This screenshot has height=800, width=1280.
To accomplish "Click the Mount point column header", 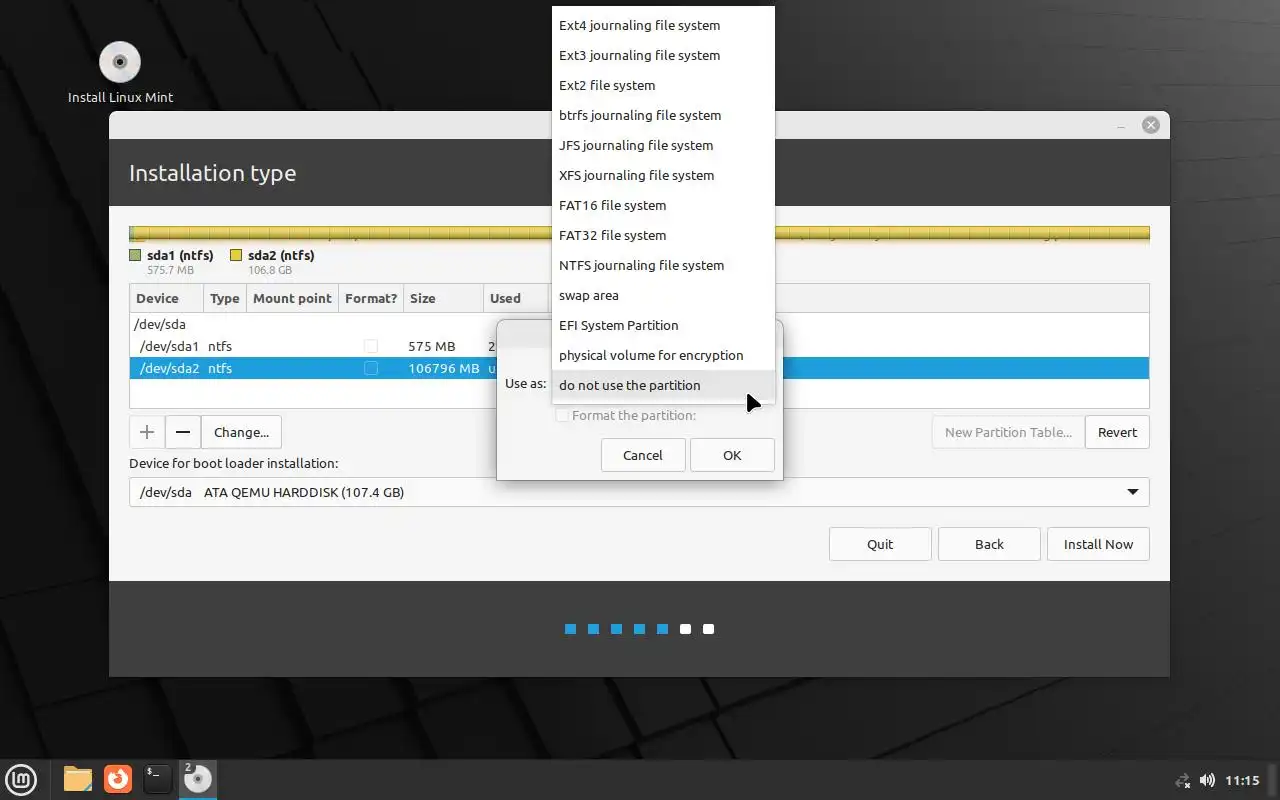I will (292, 298).
